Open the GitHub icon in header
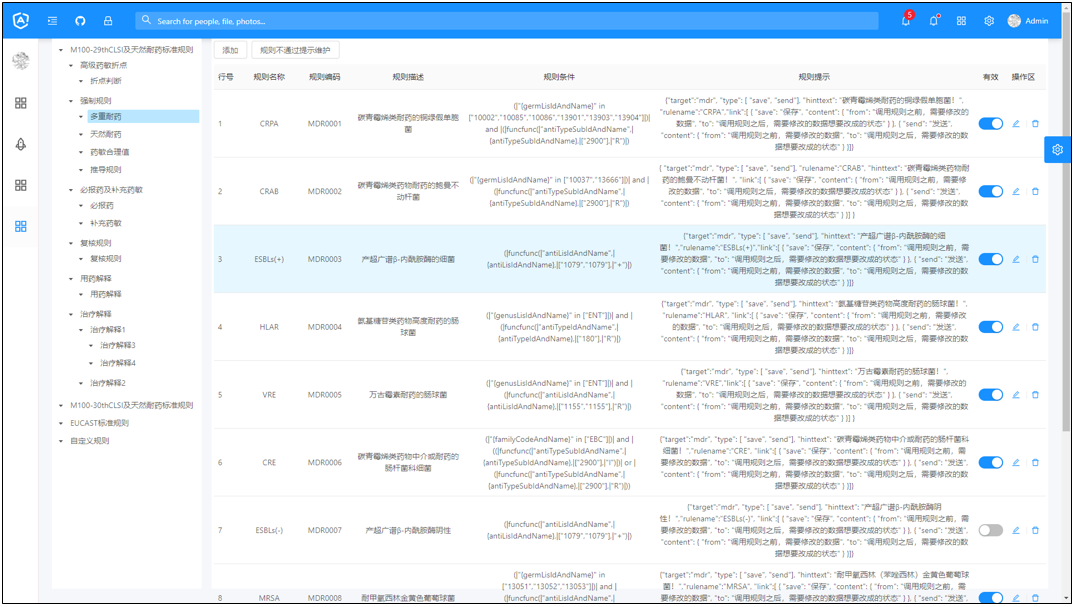 (80, 21)
